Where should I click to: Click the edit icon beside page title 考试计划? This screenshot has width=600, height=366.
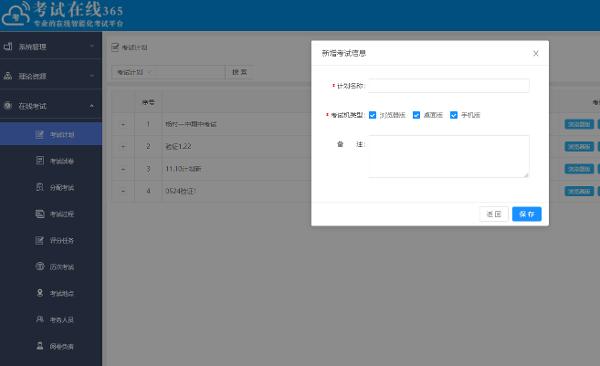[x=115, y=47]
